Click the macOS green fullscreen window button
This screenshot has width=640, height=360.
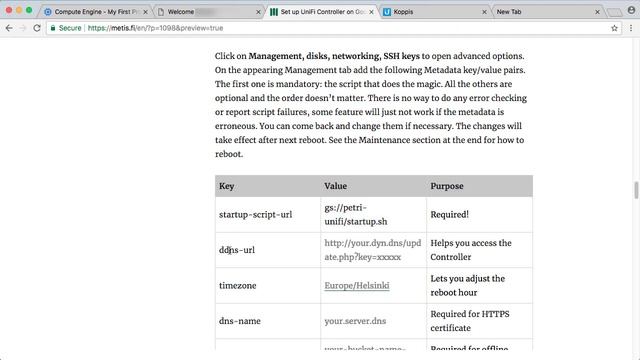pyautogui.click(x=29, y=10)
